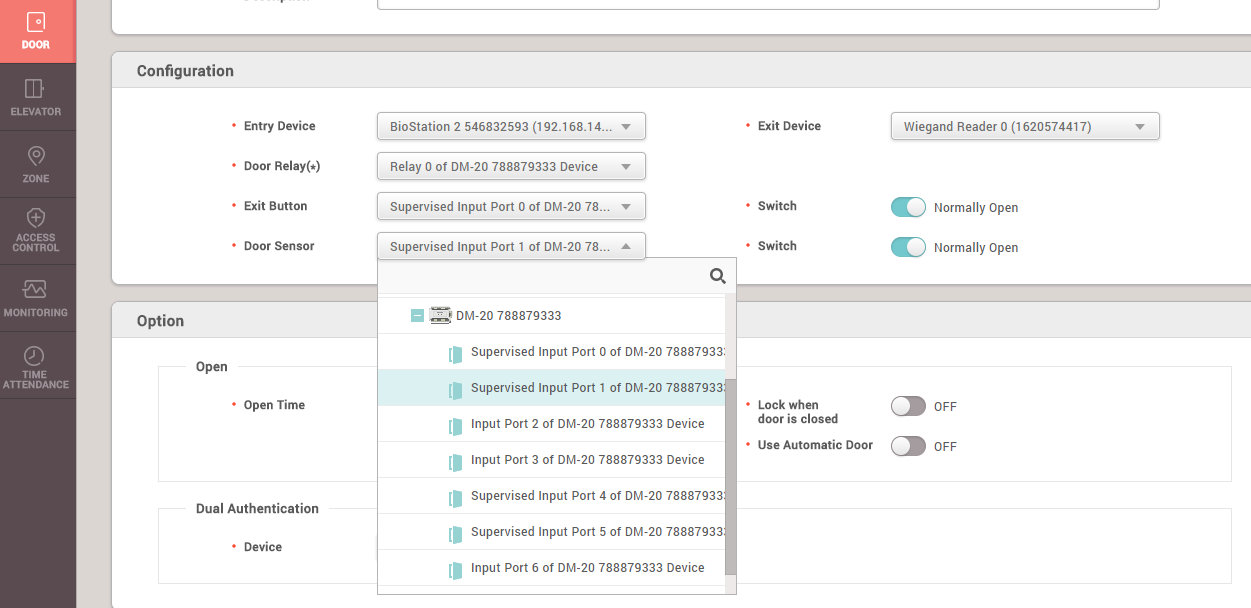The image size is (1251, 608).
Task: Turn on Use Automatic Door
Action: point(908,446)
